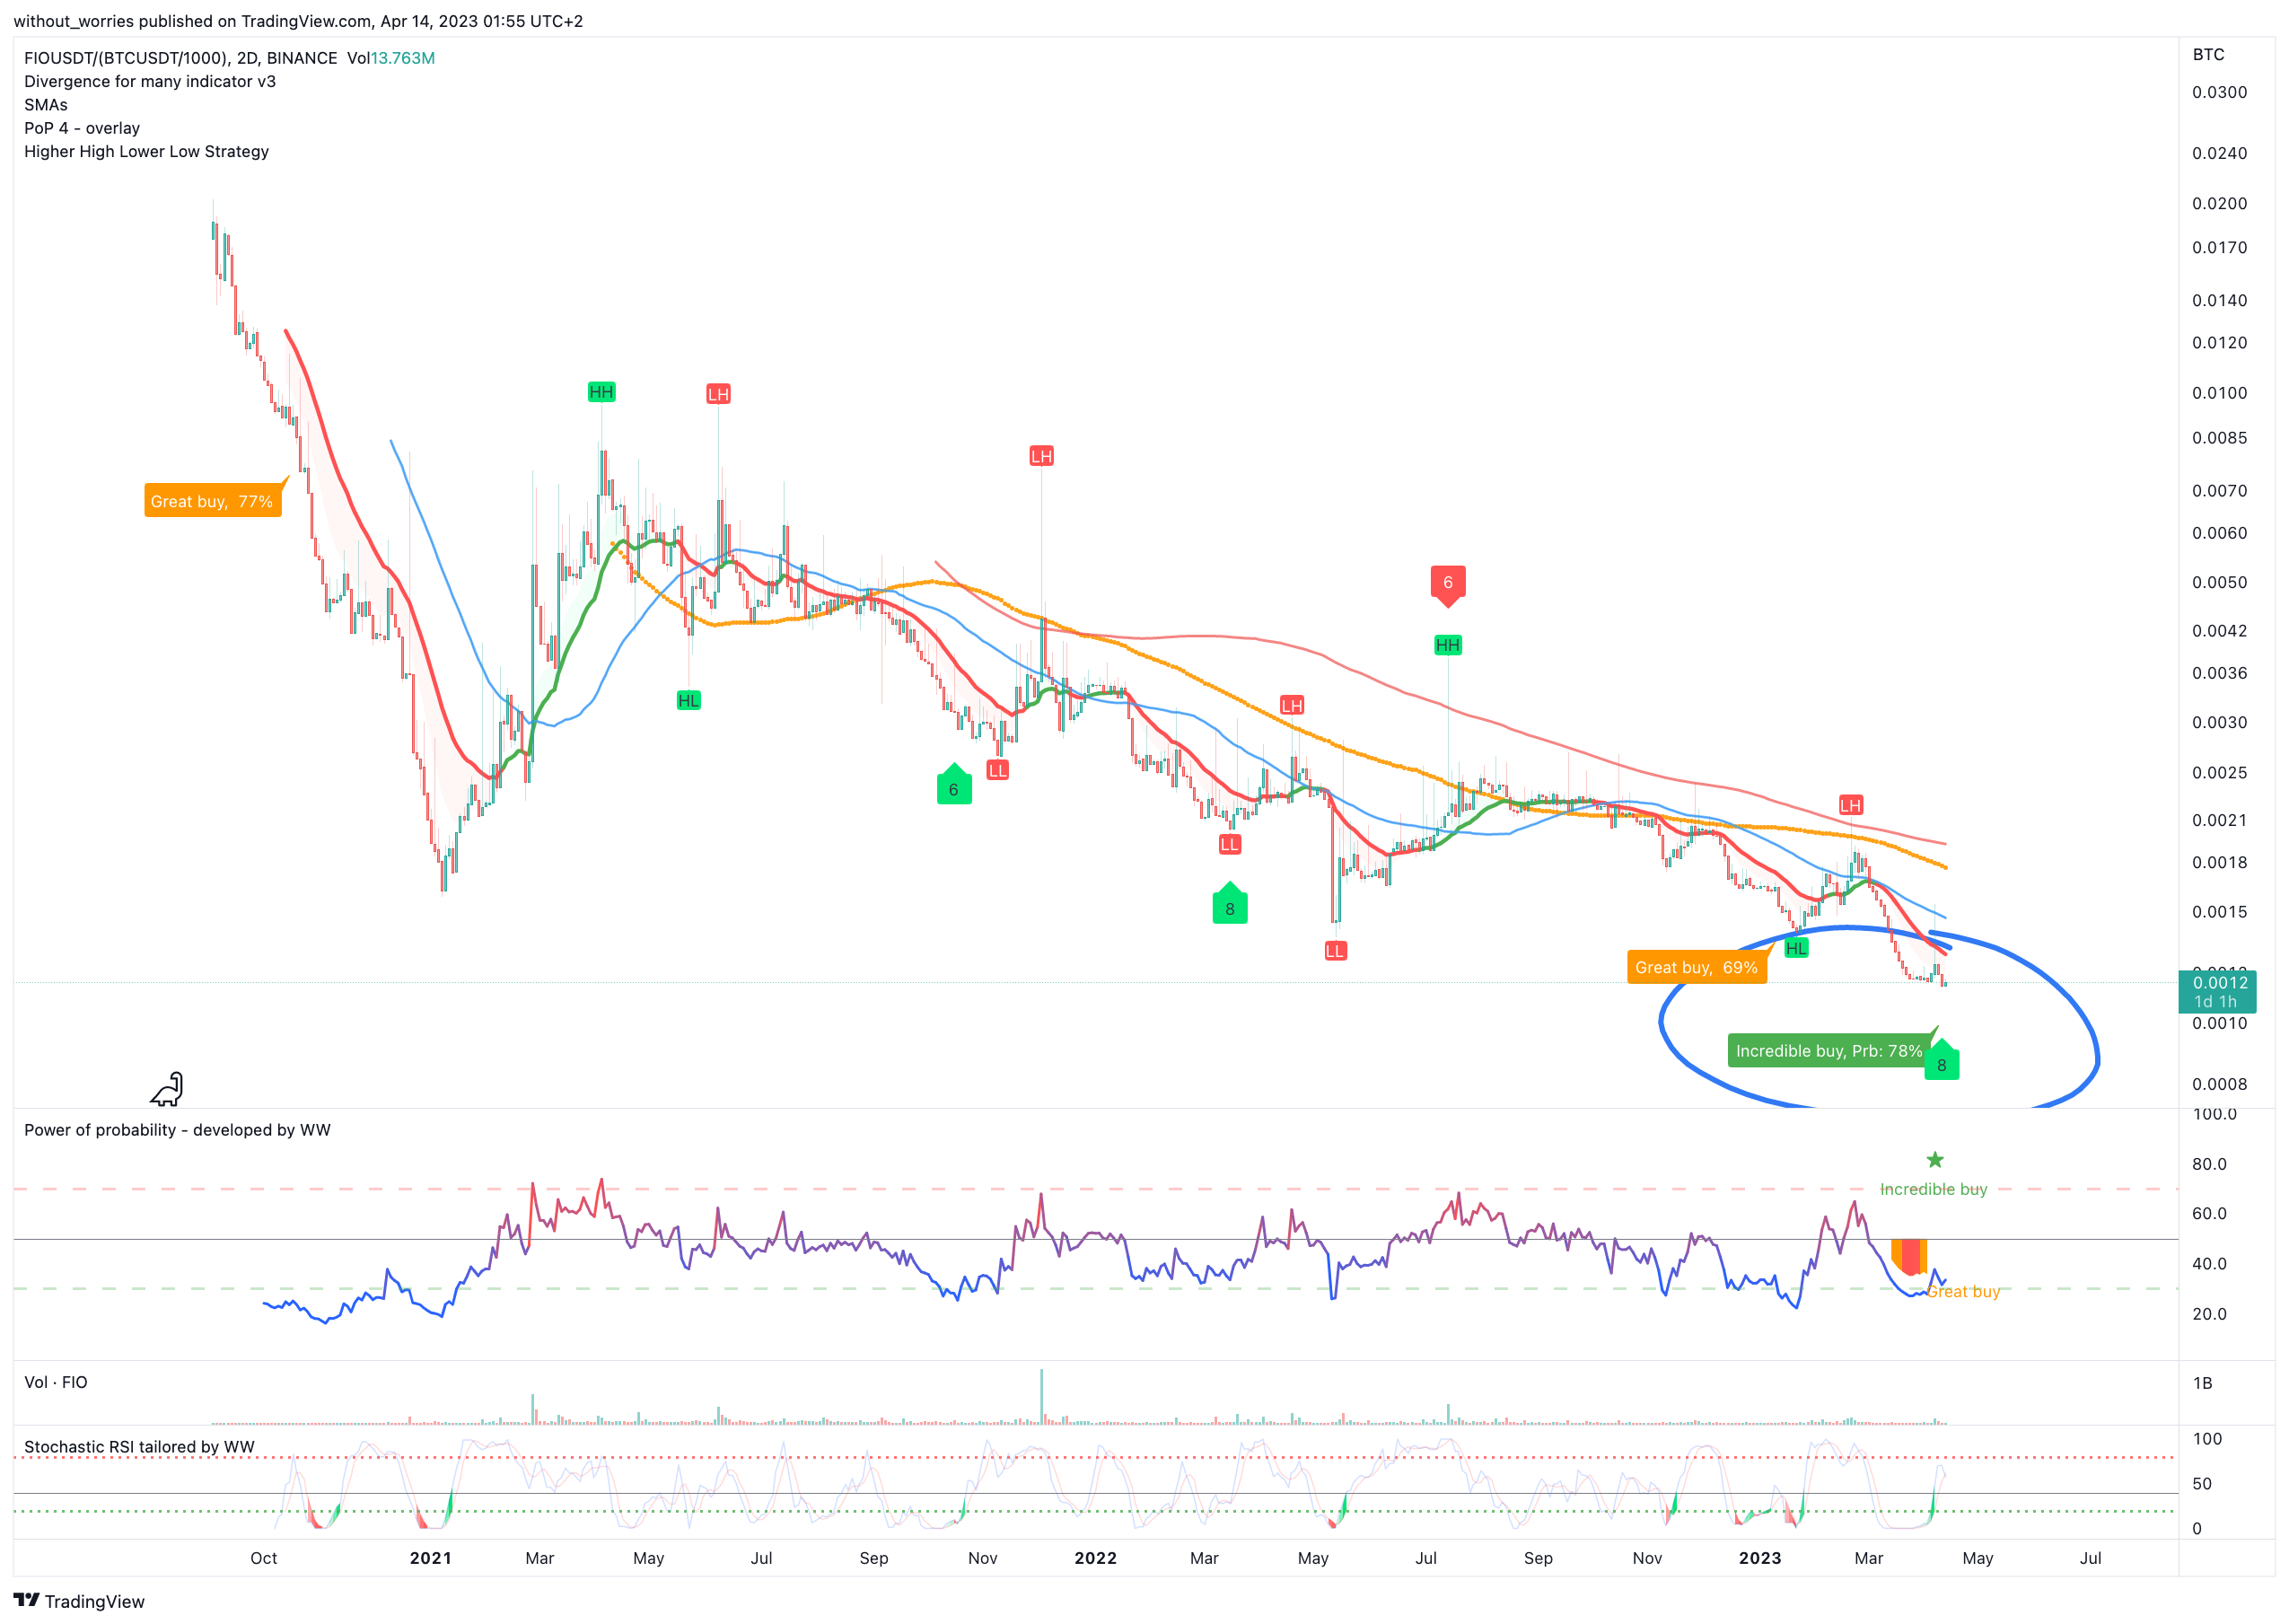Screen dimensions: 2289x1624
Task: Select the 'PoP 4 - overlay' legend
Action: (x=82, y=128)
